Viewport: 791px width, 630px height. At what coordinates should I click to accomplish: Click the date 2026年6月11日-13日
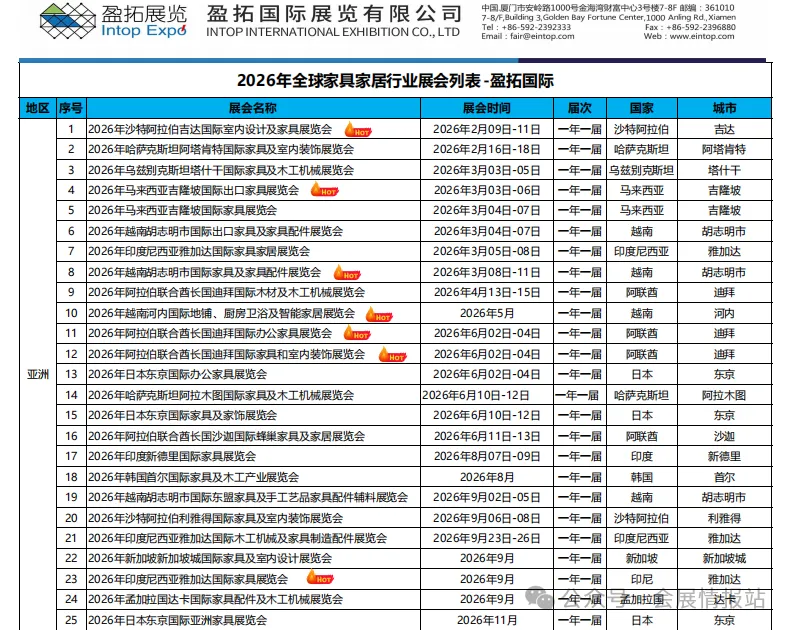click(x=486, y=436)
